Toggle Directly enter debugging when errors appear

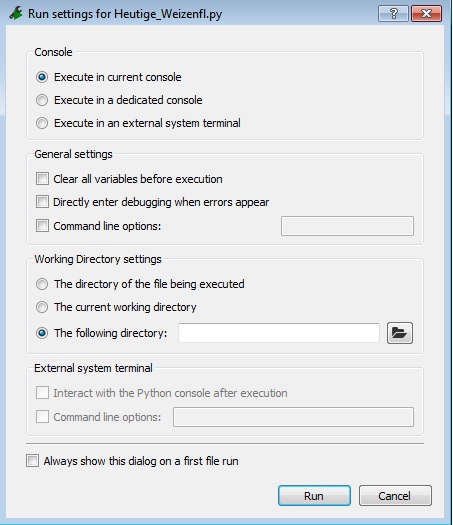42,202
